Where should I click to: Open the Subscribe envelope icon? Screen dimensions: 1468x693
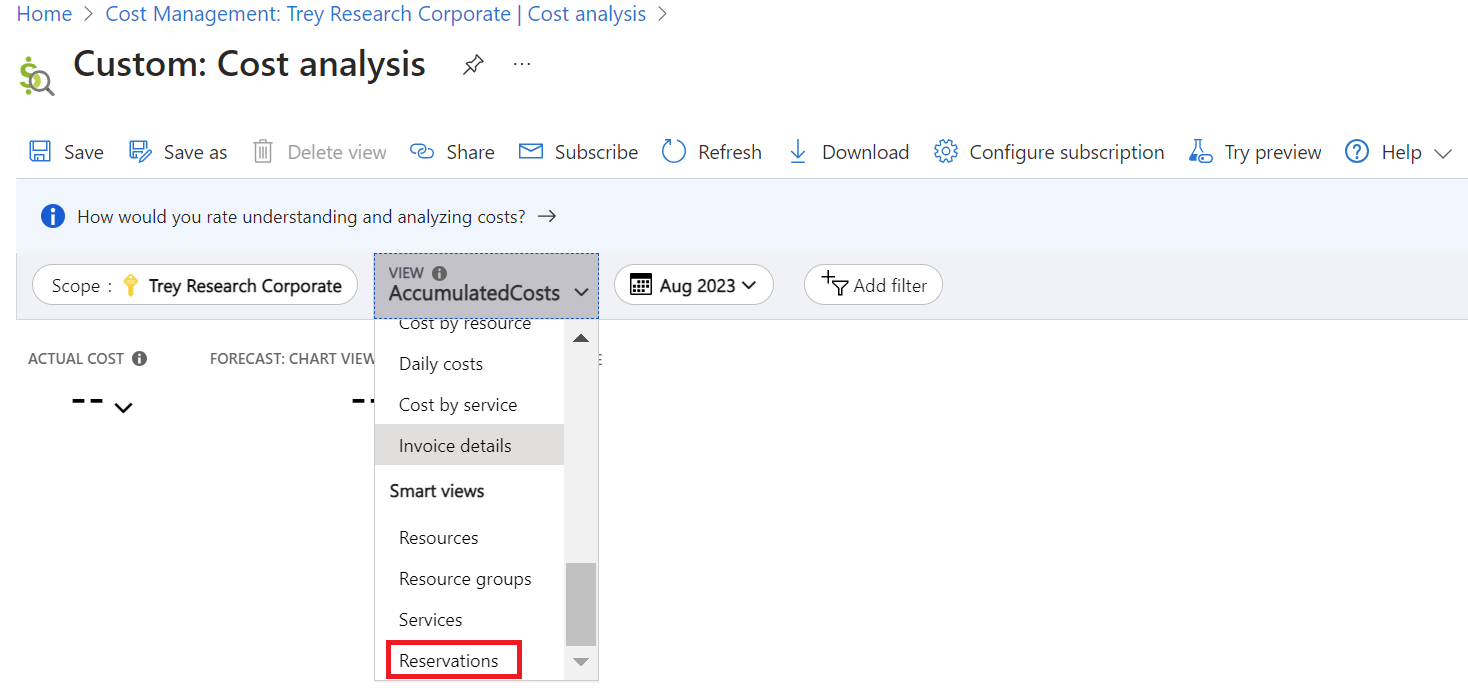[529, 150]
